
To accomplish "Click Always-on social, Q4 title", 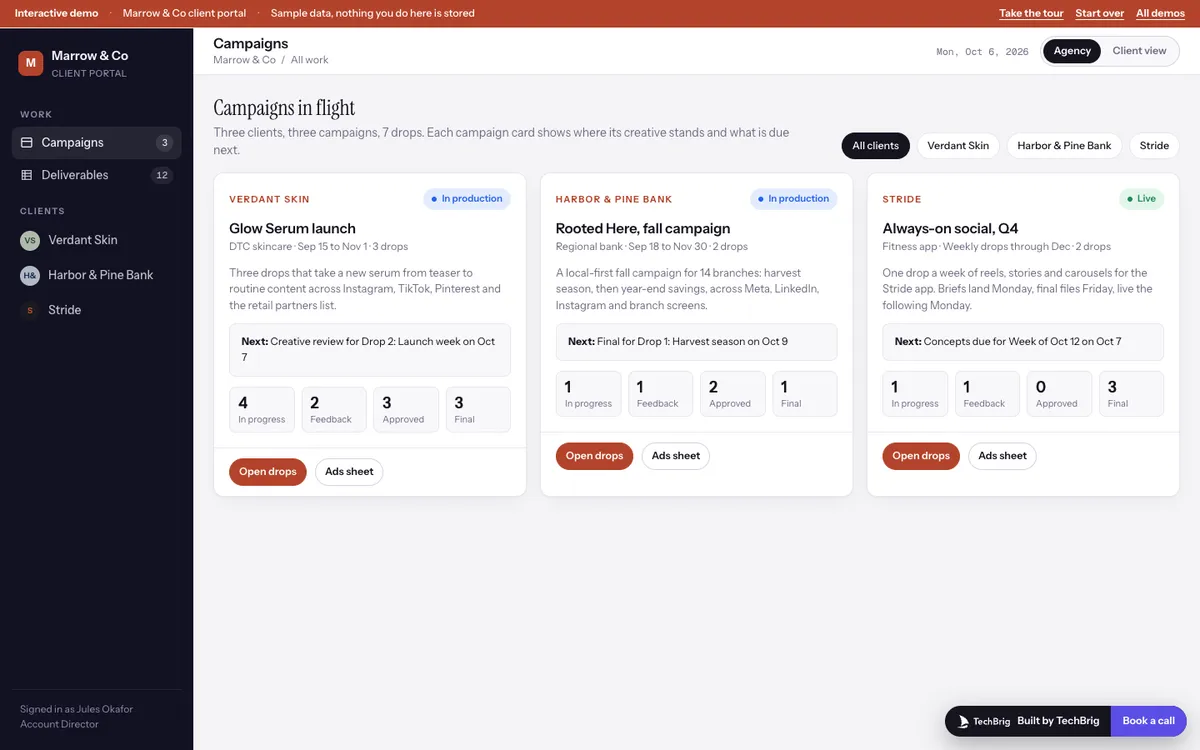I will tap(950, 229).
